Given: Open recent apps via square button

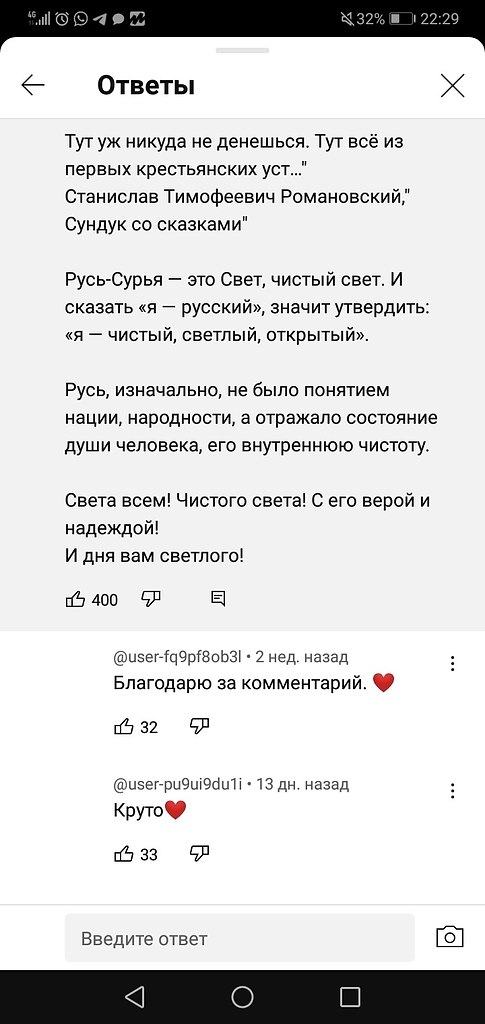Looking at the screenshot, I should 350,997.
